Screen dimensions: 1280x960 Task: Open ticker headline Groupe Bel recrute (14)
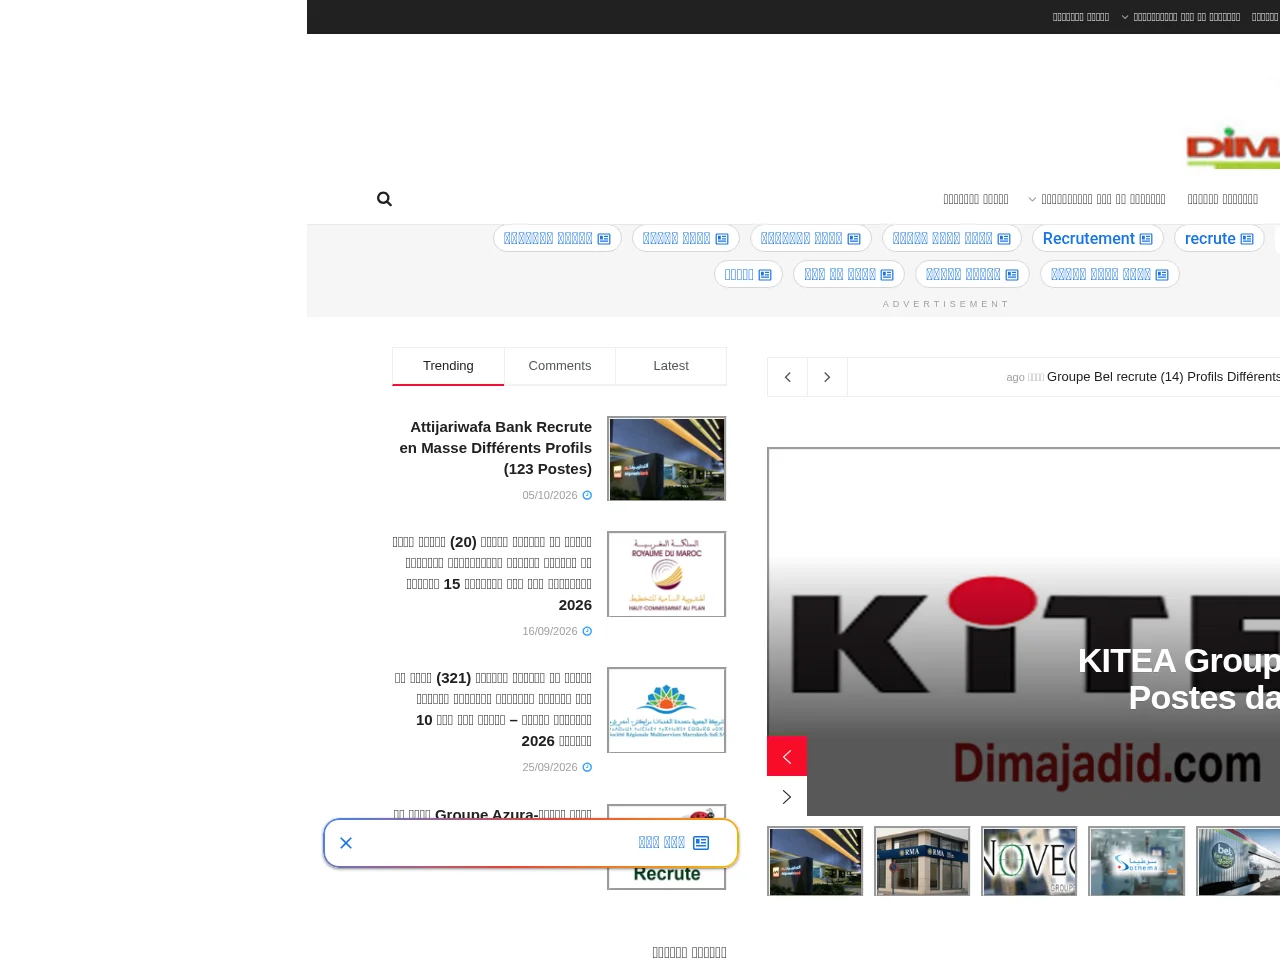(x=1163, y=377)
